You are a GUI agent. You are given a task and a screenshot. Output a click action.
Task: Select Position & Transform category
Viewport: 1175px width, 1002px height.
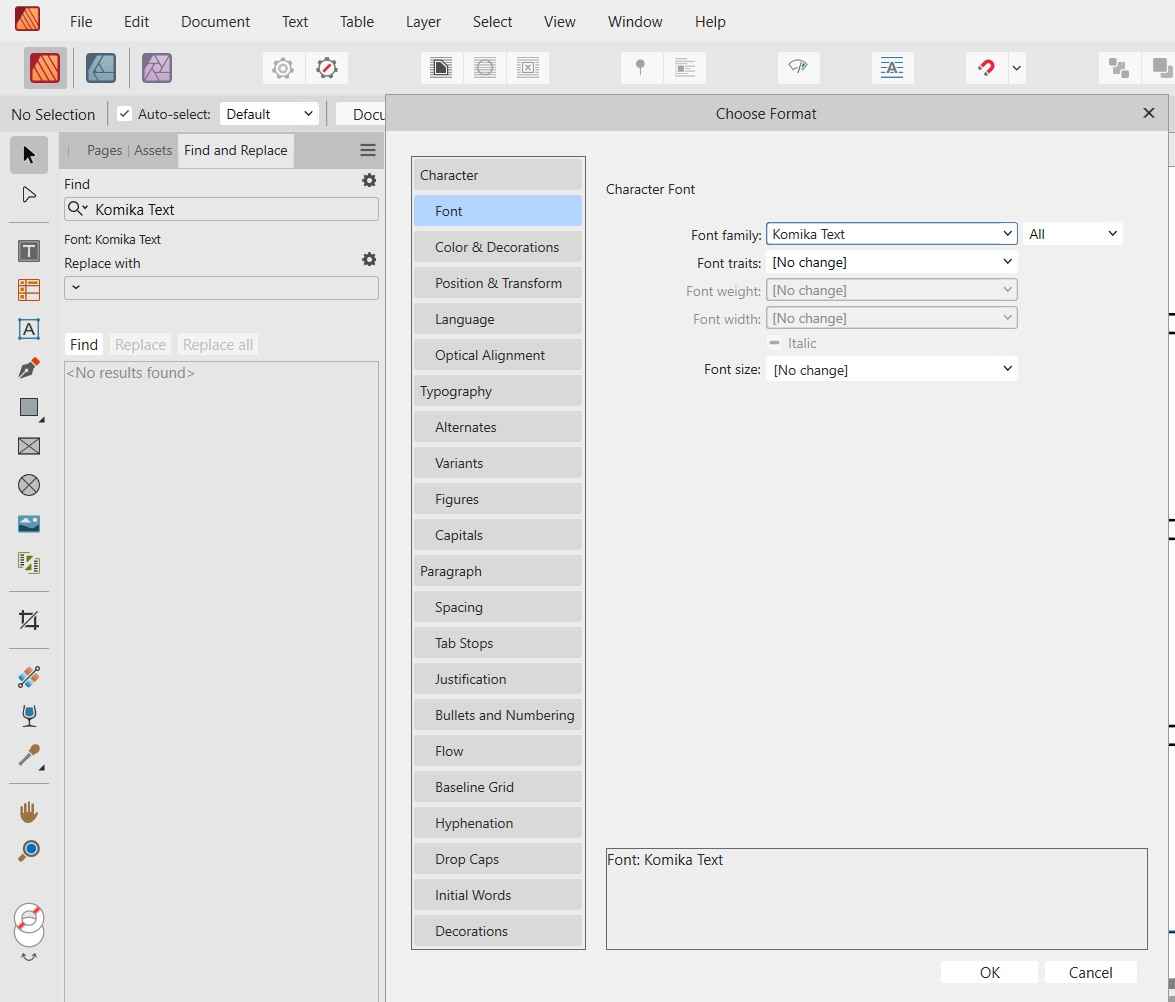tap(498, 283)
